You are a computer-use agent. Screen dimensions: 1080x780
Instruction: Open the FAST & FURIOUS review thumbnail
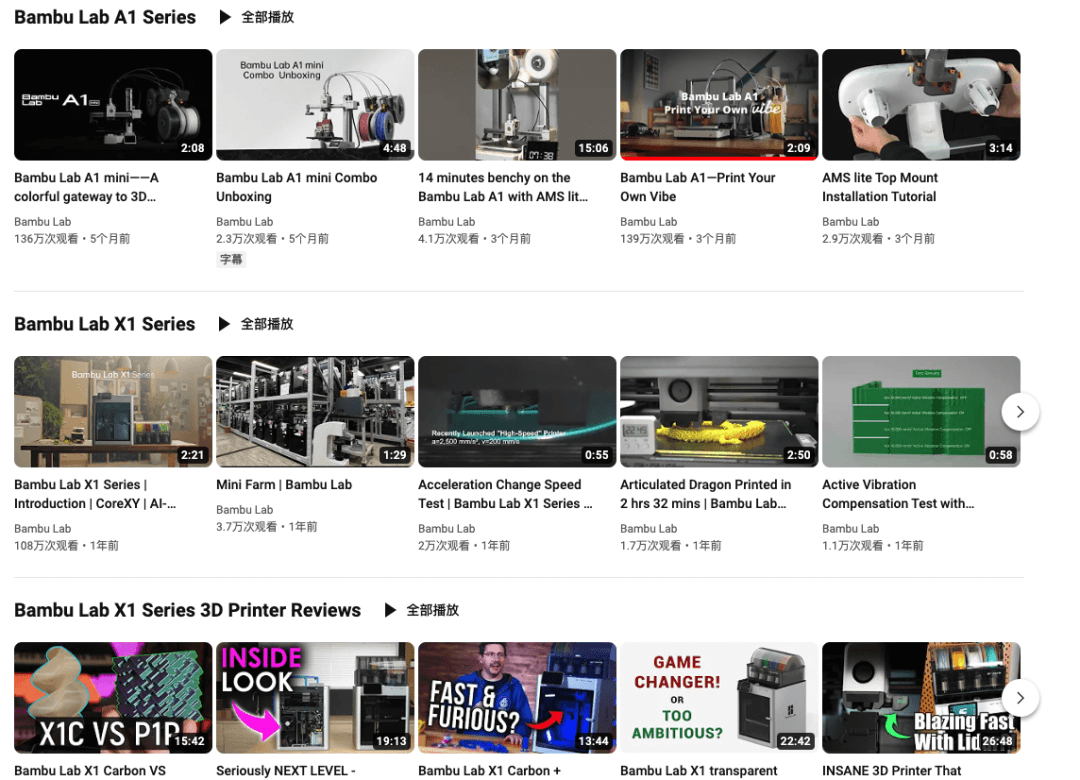pyautogui.click(x=517, y=697)
